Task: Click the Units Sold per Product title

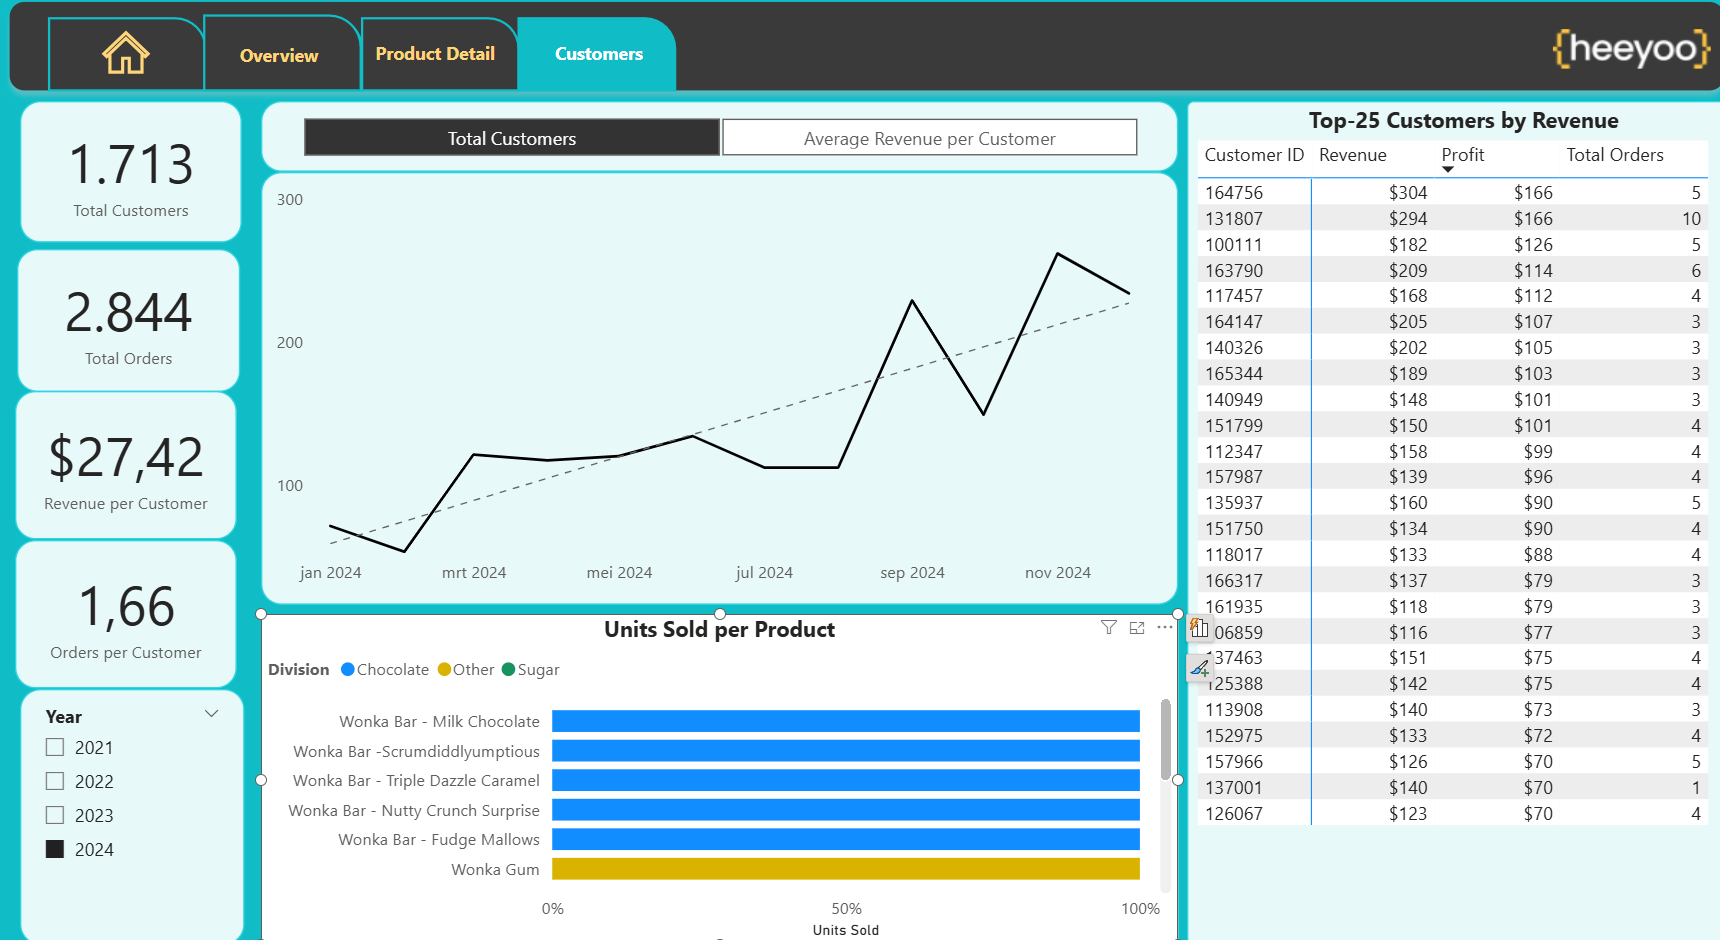Action: click(719, 629)
